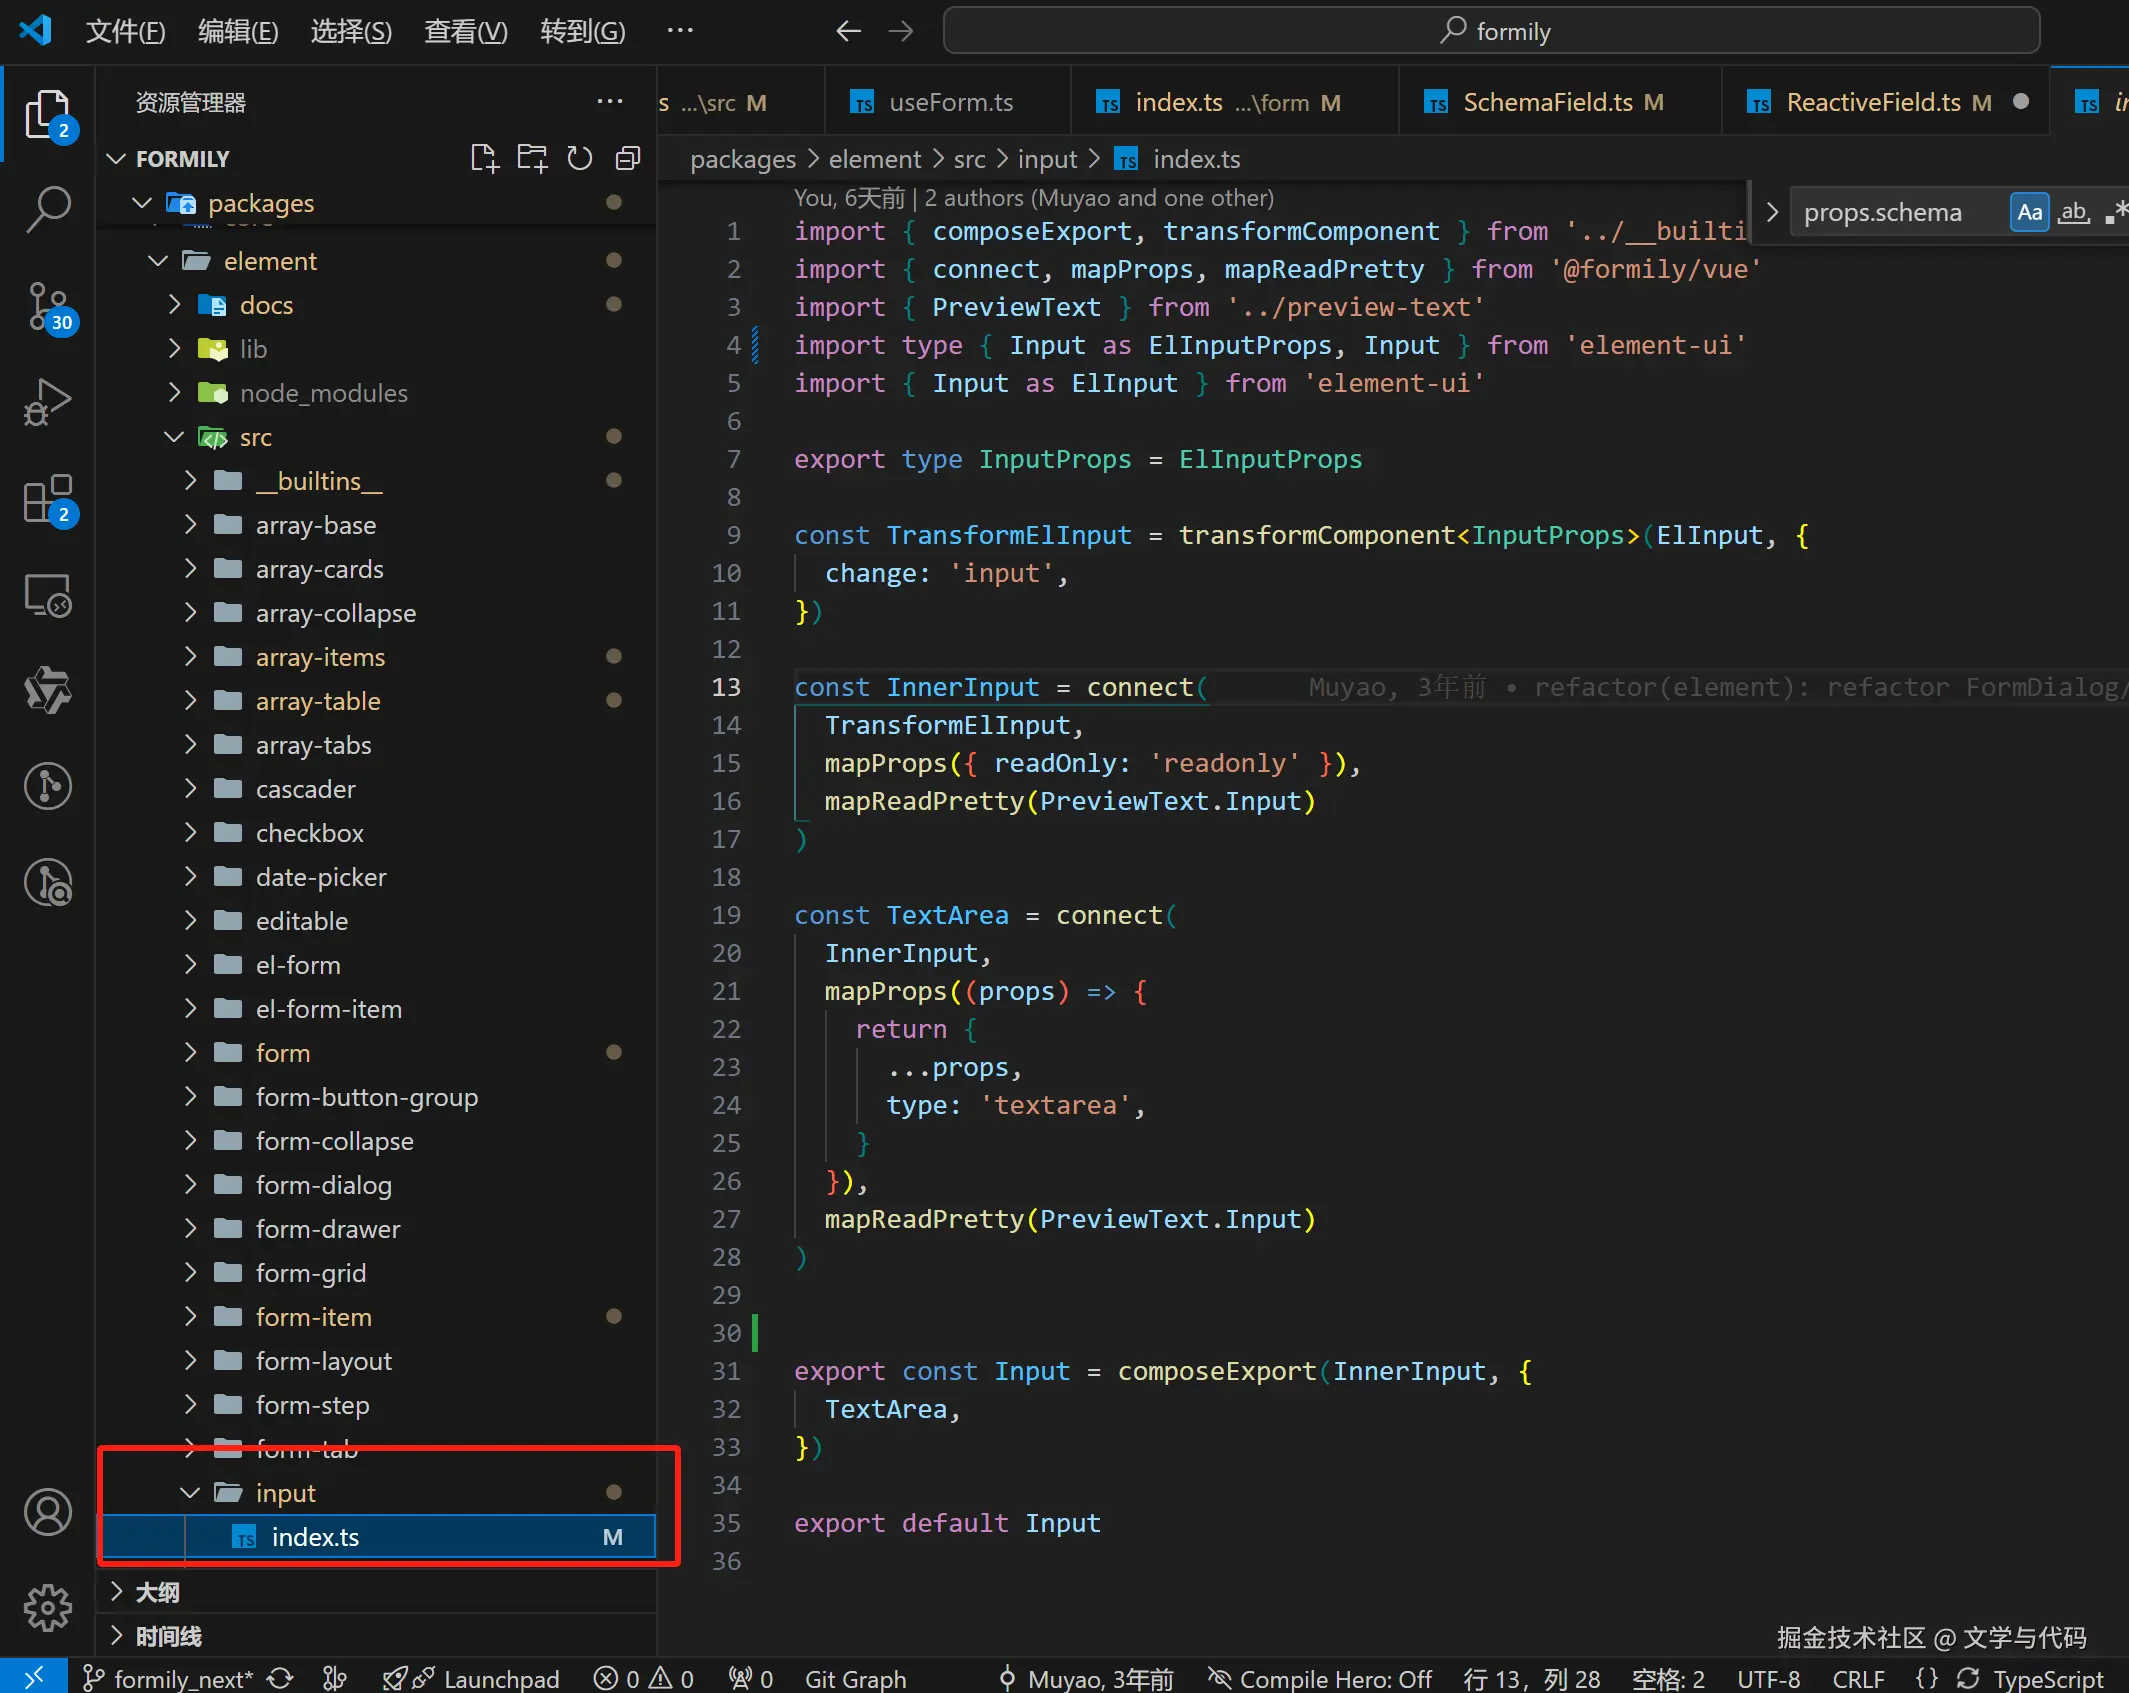Collapse all folders in explorer
2129x1693 pixels.
point(628,159)
